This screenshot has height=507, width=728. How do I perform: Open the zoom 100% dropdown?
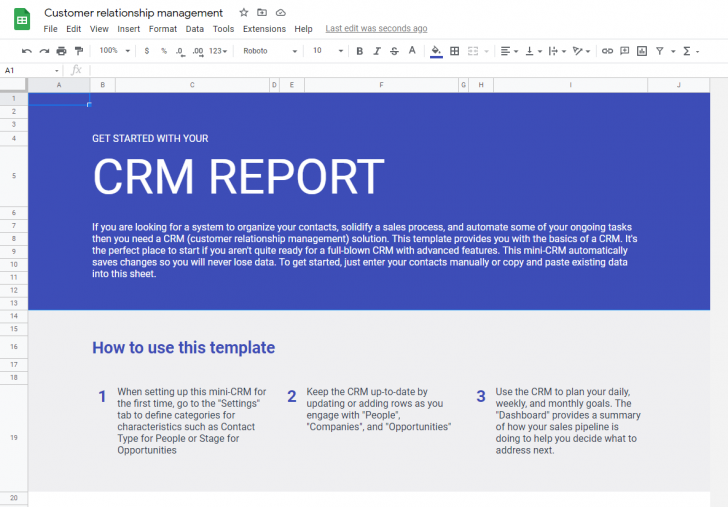[113, 51]
